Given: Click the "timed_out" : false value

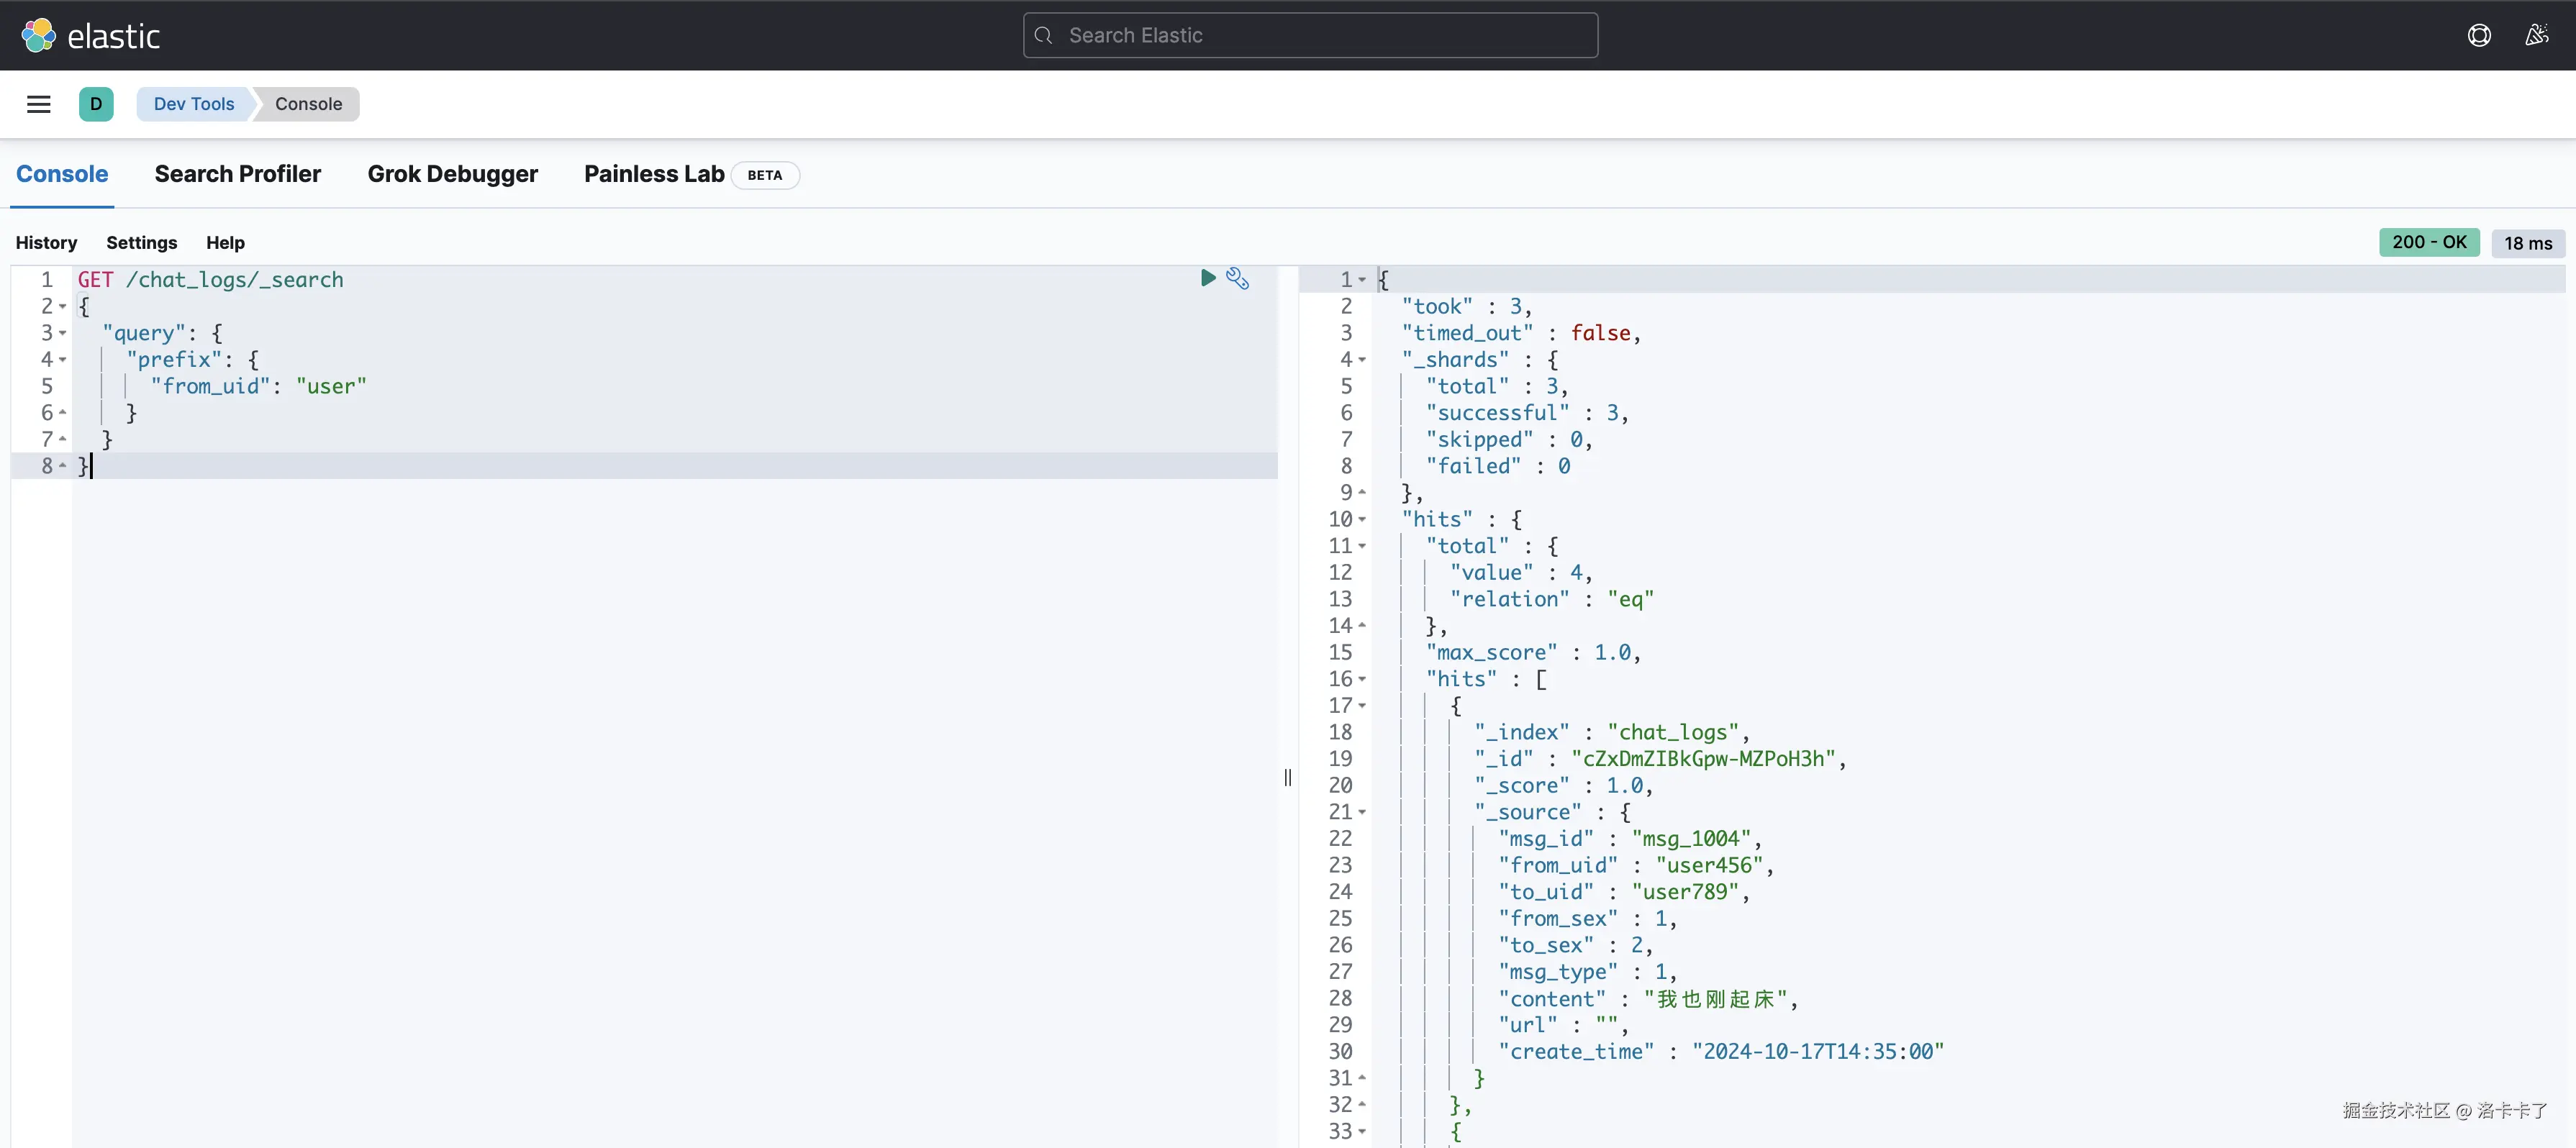Looking at the screenshot, I should (x=1600, y=333).
